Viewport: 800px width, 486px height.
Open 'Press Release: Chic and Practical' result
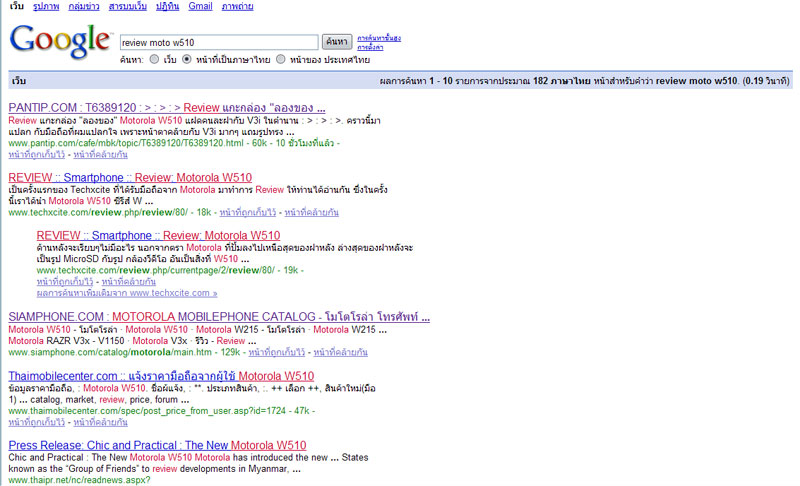point(157,445)
